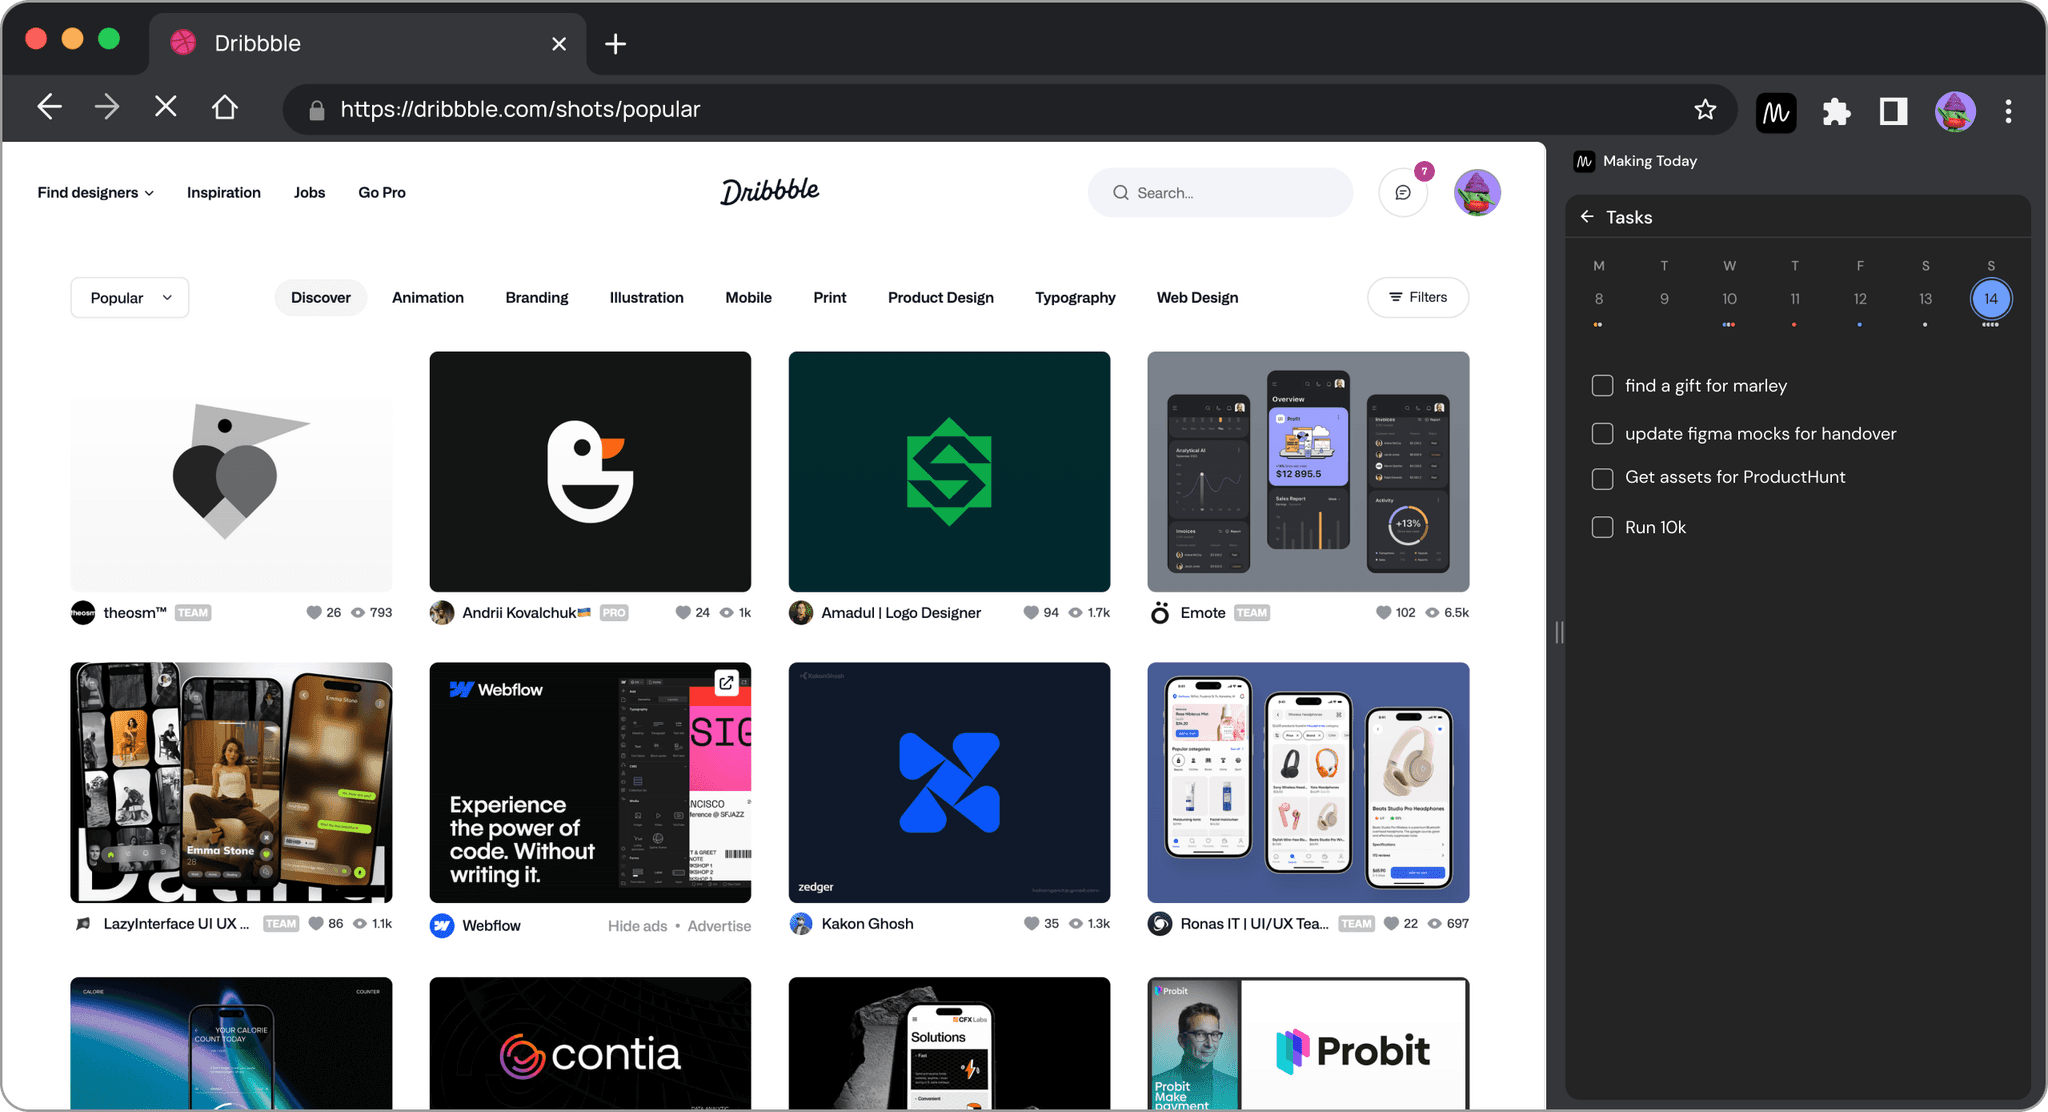The height and width of the screenshot is (1112, 2048).
Task: Open Emote team profile name
Action: coord(1203,613)
